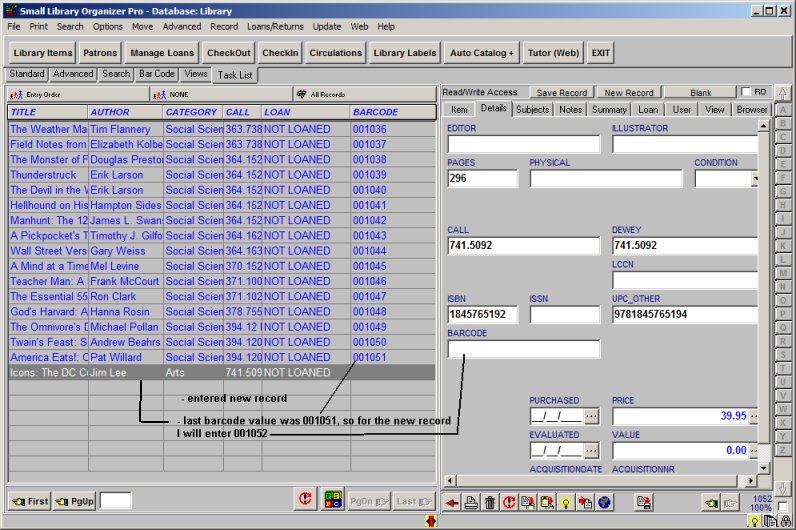796x530 pixels.
Task: Click the ellipsis button beside VALUE 0.00
Action: click(x=754, y=451)
